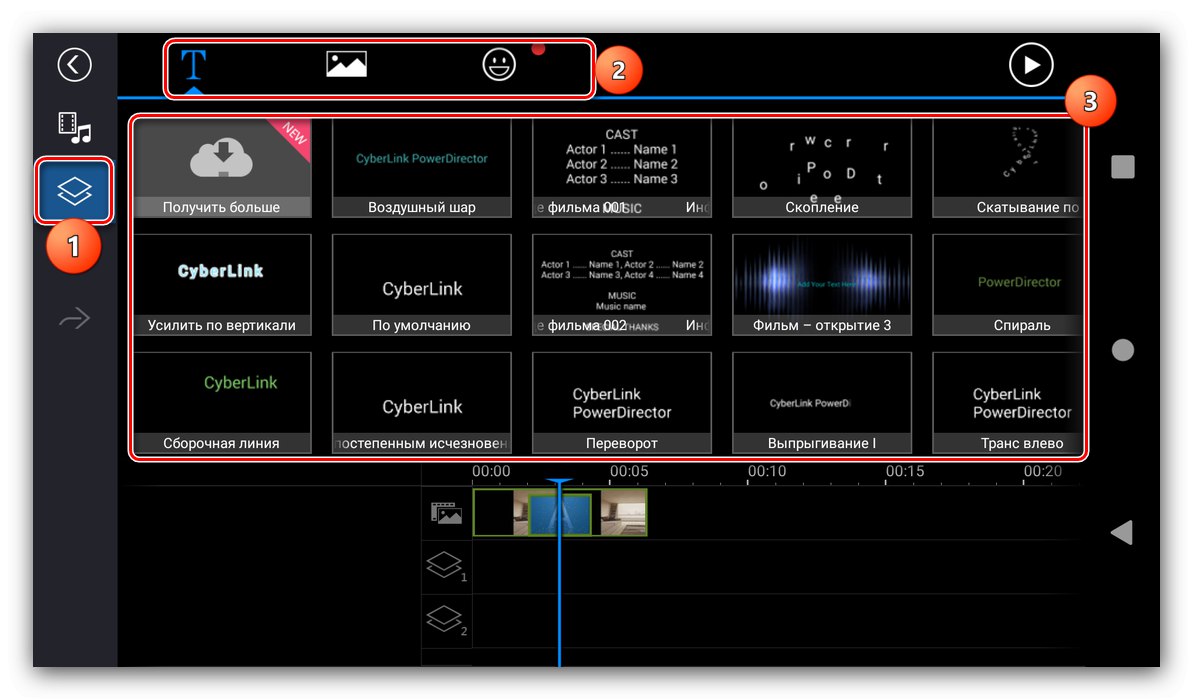
Task: Tap the Android recent apps square button
Action: 1123,167
